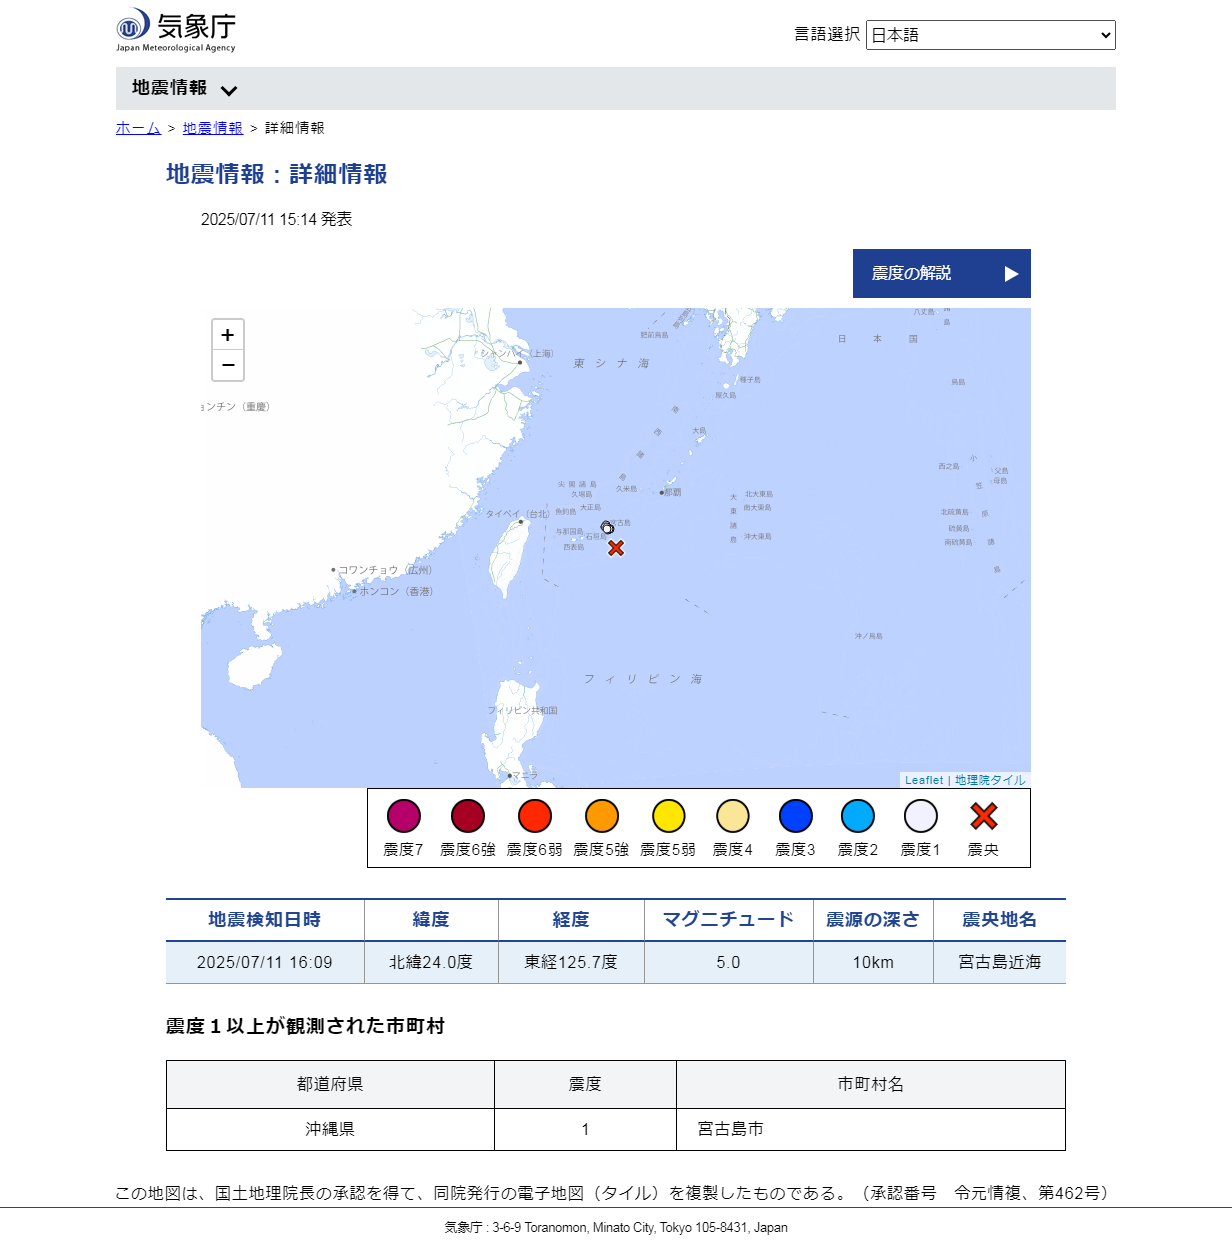The height and width of the screenshot is (1259, 1232).
Task: Select the 北緯24.0度 latitude cell
Action: 431,962
